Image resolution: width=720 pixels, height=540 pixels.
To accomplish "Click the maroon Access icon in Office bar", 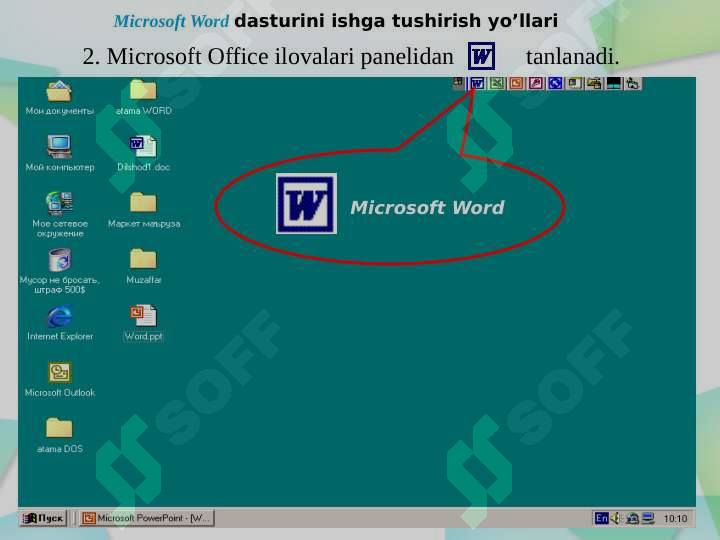I will click(x=535, y=83).
